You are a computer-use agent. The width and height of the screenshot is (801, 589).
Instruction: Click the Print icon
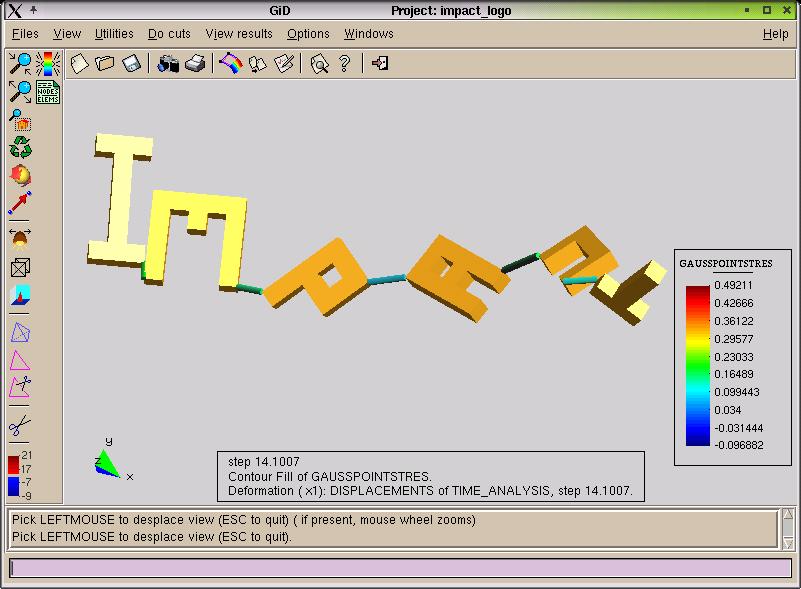[x=195, y=64]
